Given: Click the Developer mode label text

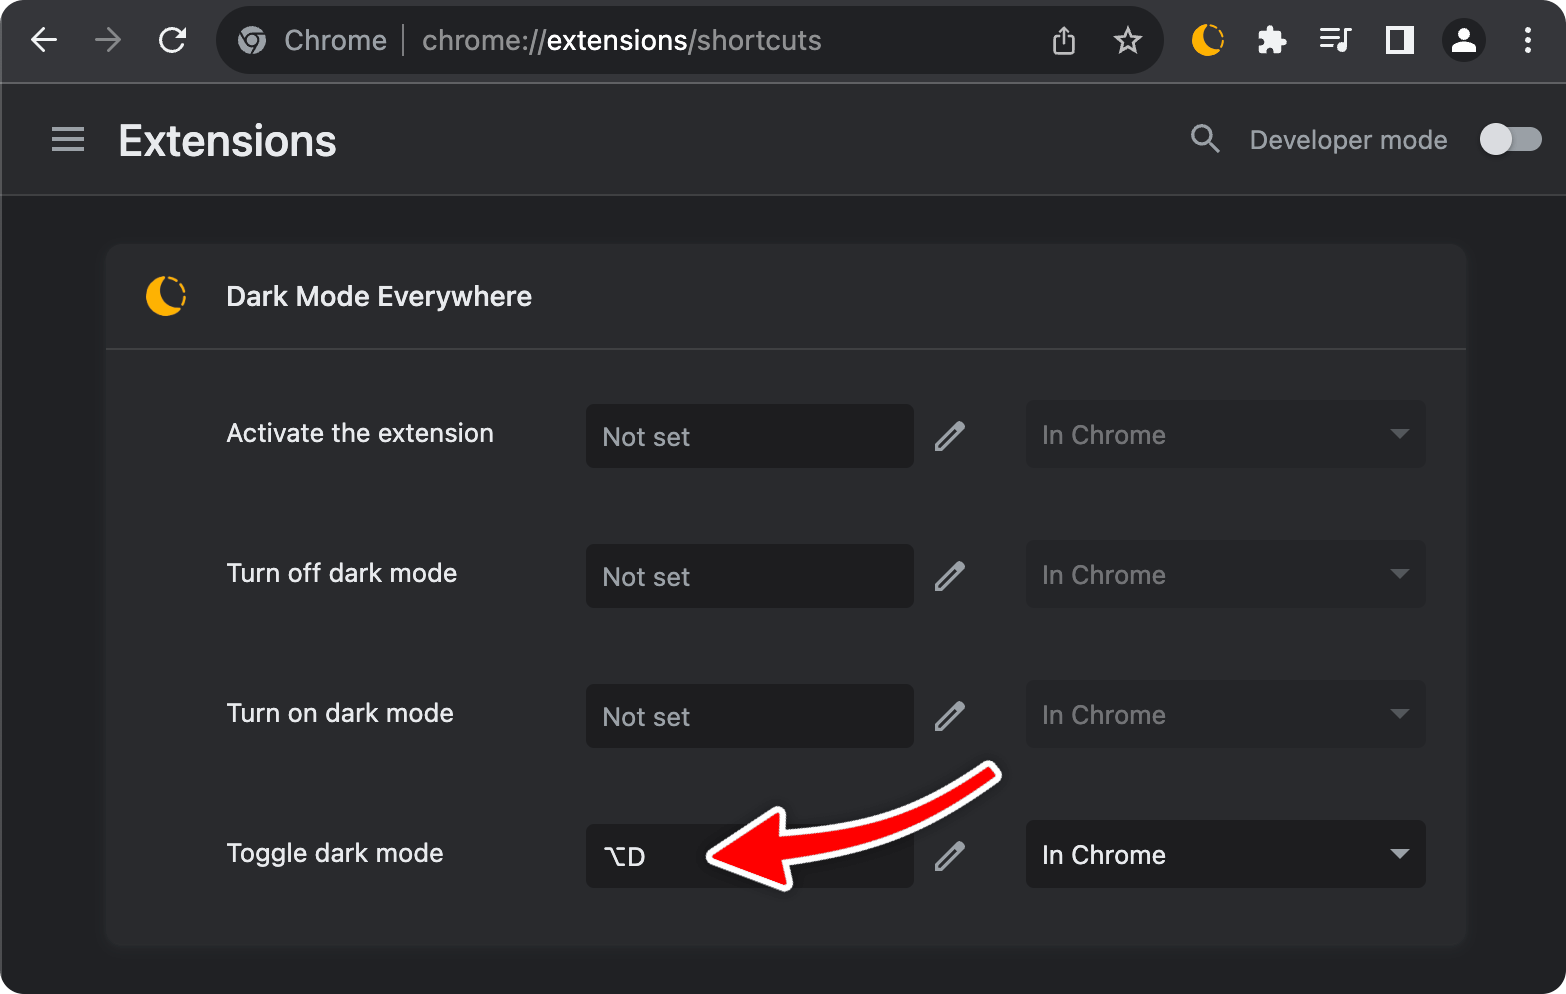Looking at the screenshot, I should (1348, 140).
